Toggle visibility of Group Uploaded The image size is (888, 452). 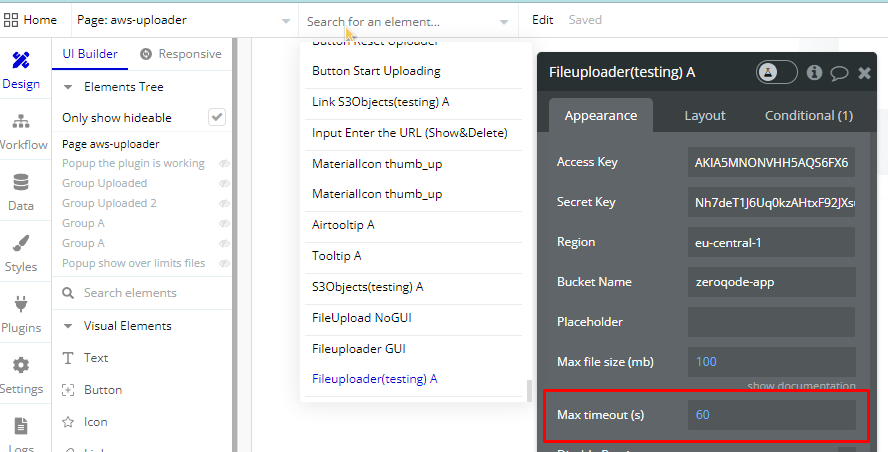tap(224, 184)
